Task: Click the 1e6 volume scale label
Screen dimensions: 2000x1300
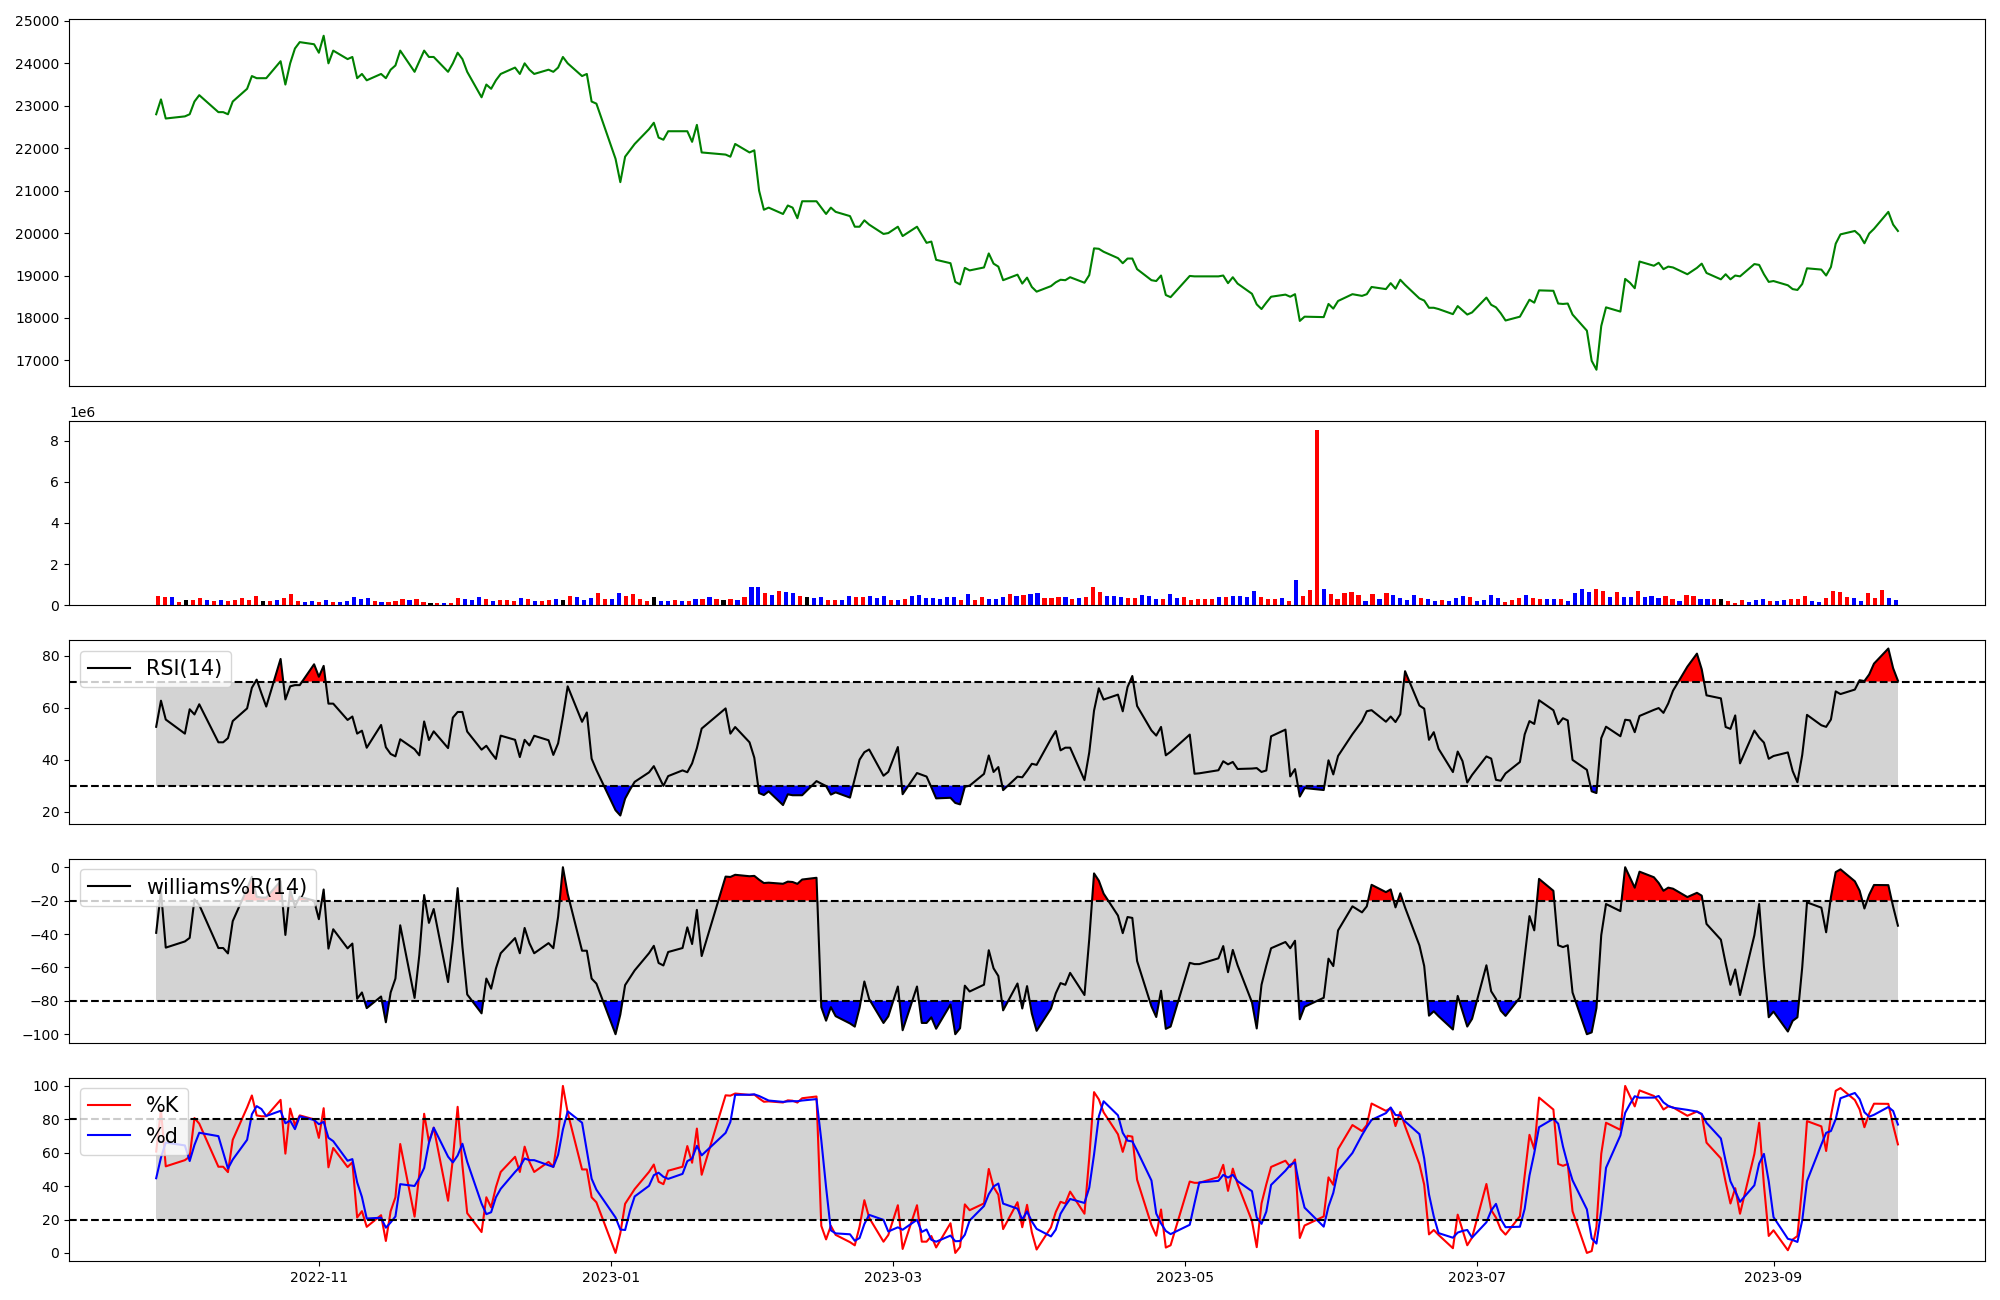Action: coord(82,413)
